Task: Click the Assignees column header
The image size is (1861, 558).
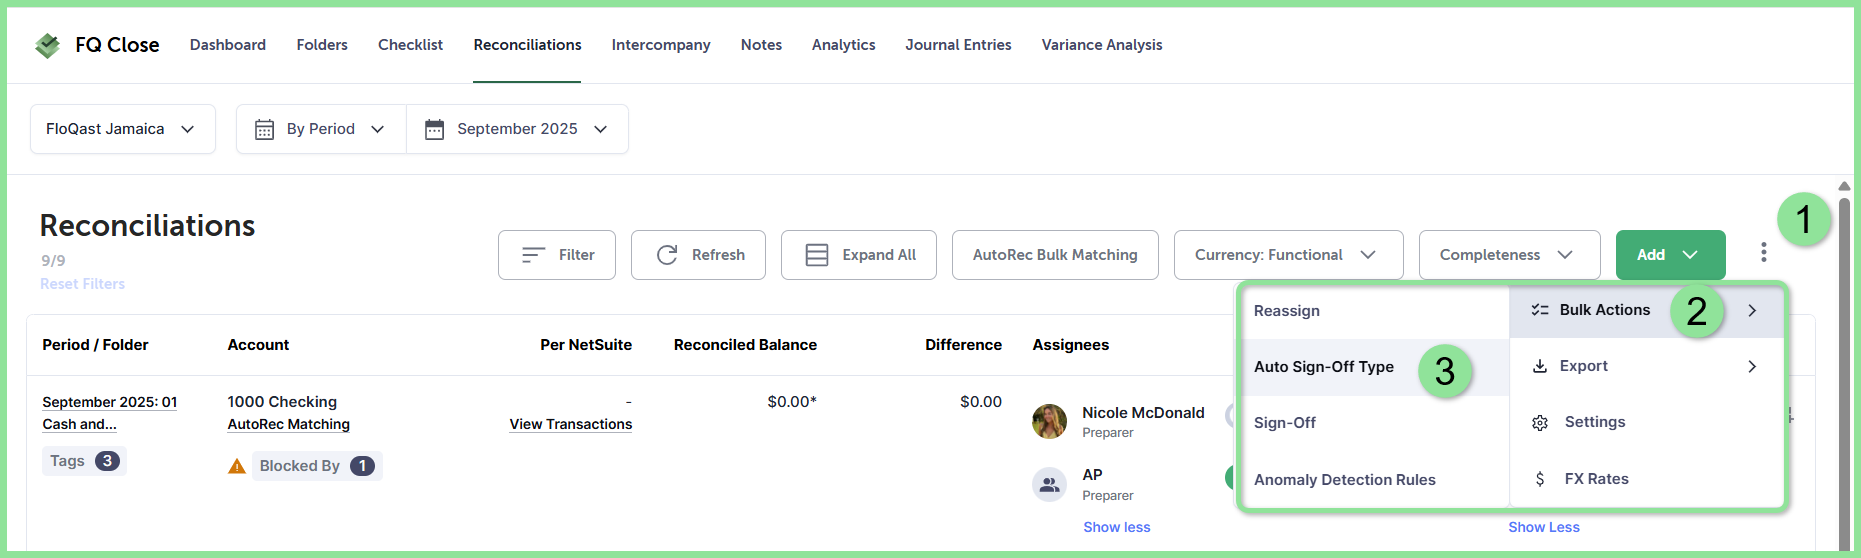Action: pyautogui.click(x=1071, y=345)
